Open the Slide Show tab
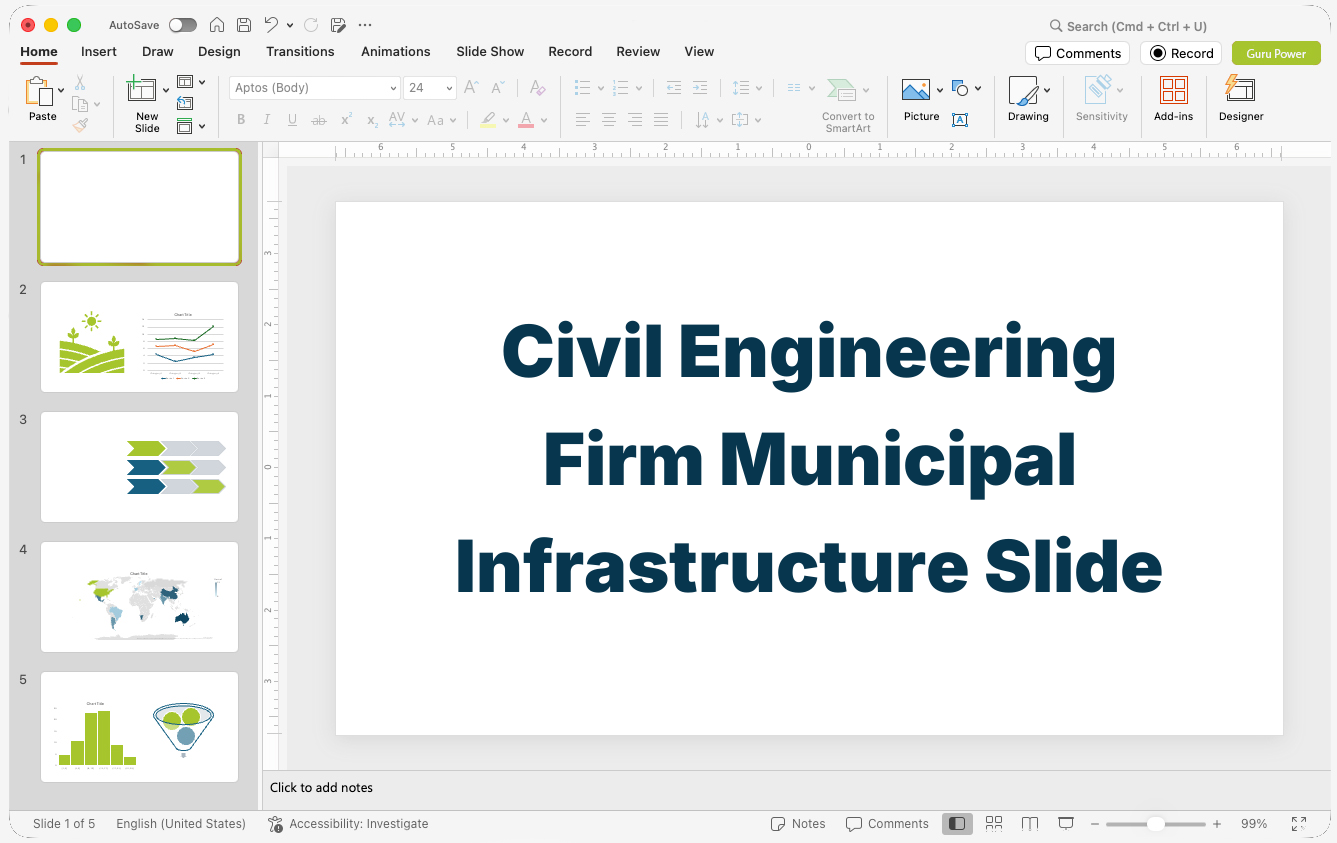1337x843 pixels. pyautogui.click(x=490, y=51)
